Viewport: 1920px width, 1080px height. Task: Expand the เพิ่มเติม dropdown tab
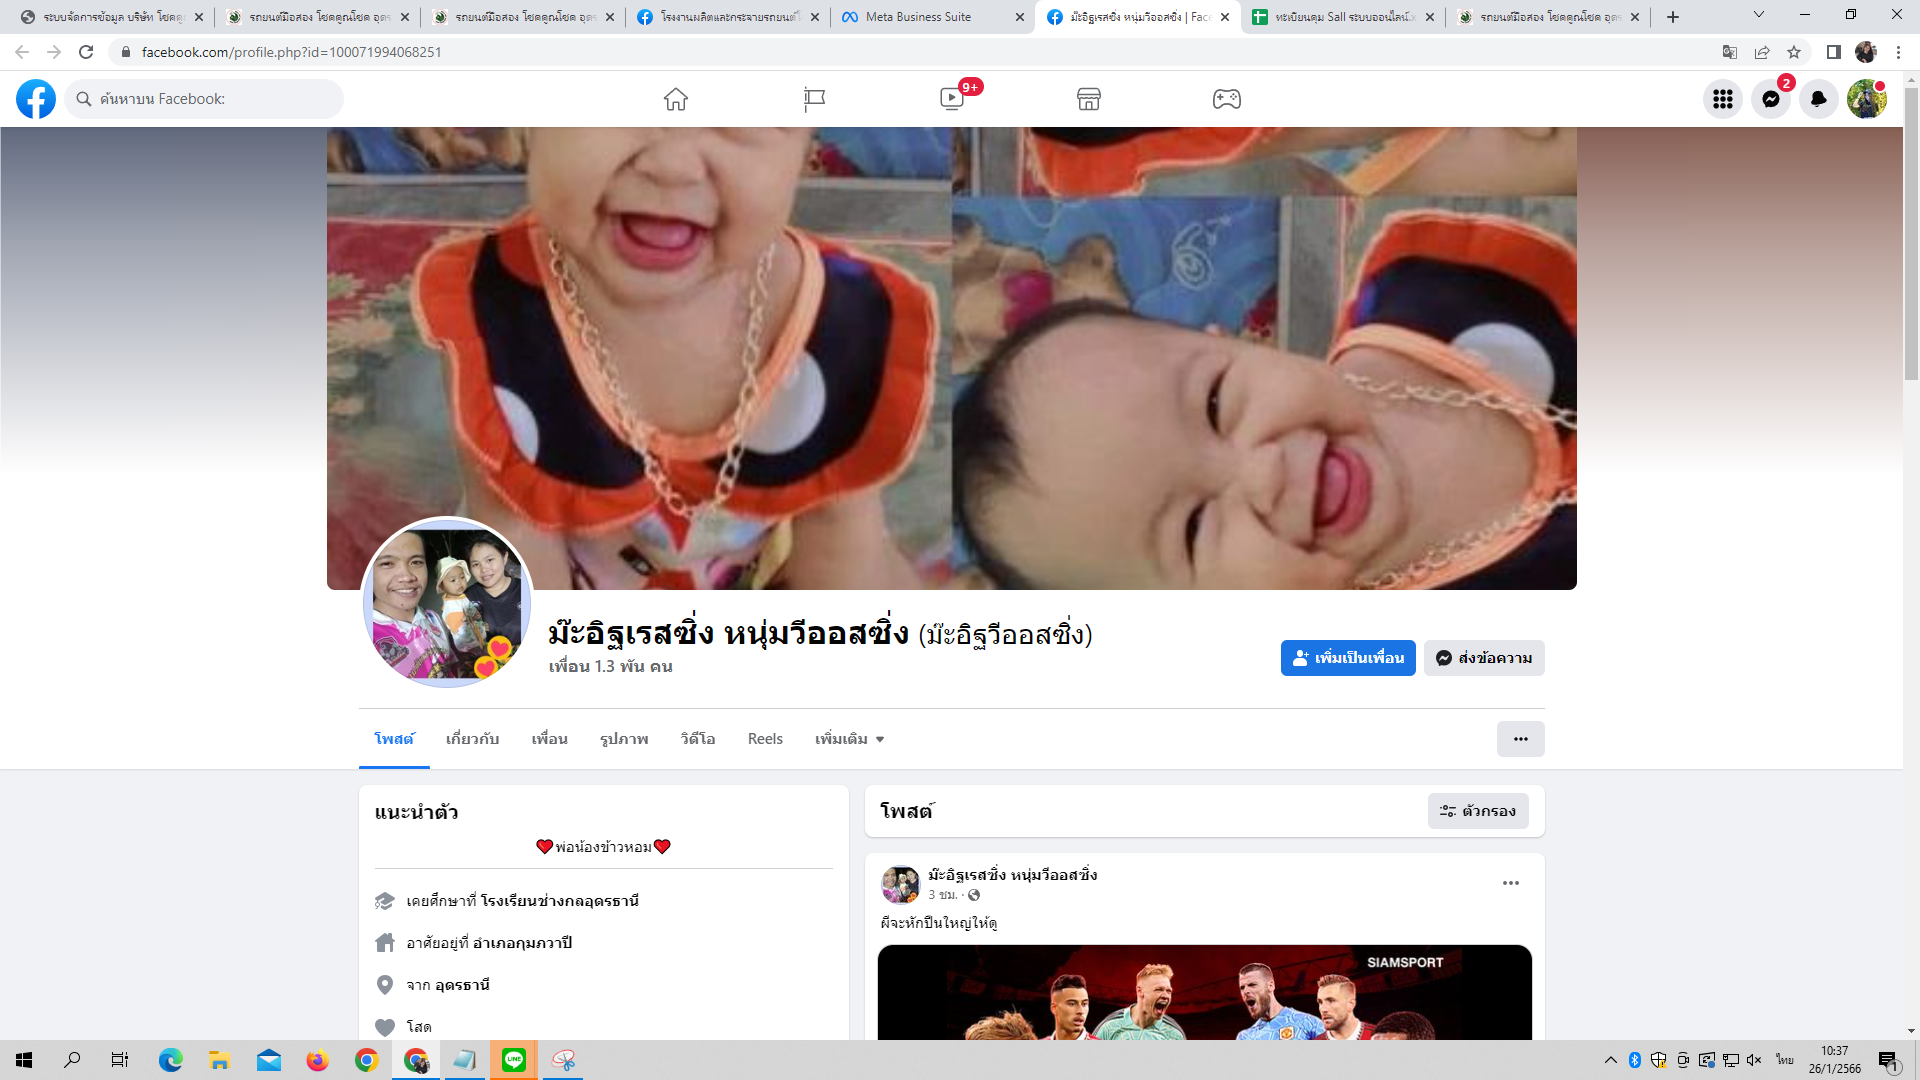849,739
